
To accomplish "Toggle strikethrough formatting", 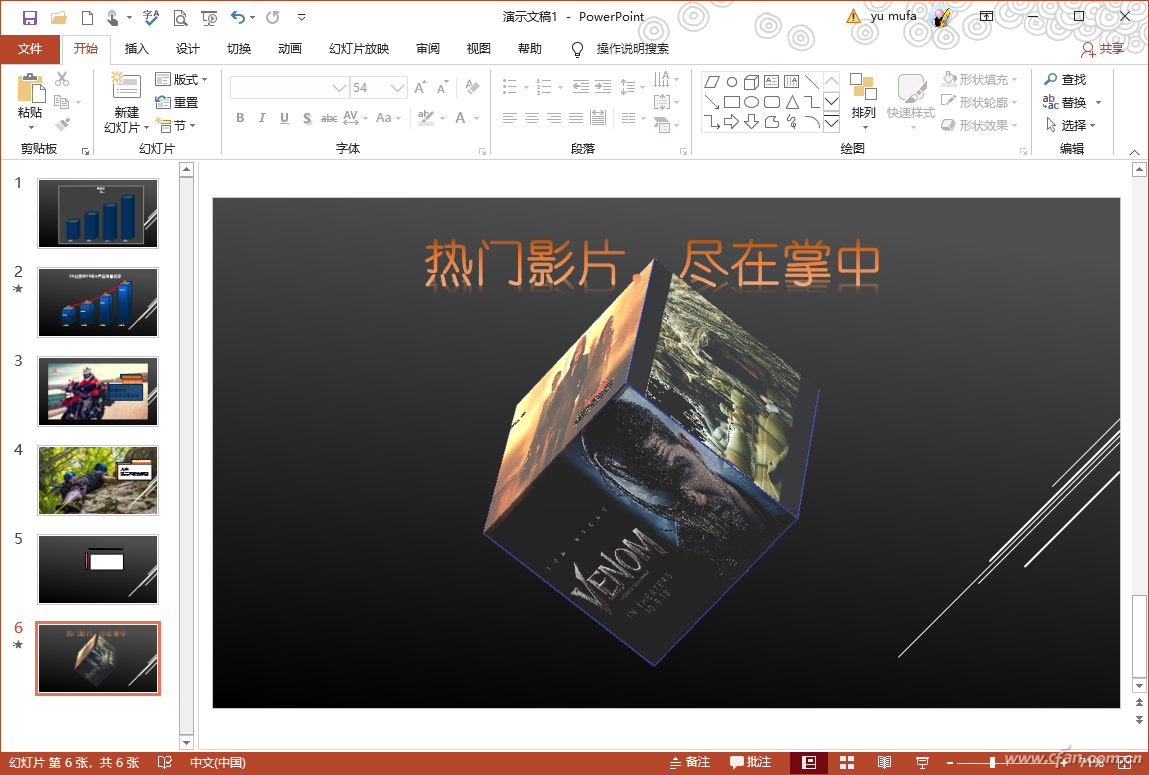I will click(329, 118).
